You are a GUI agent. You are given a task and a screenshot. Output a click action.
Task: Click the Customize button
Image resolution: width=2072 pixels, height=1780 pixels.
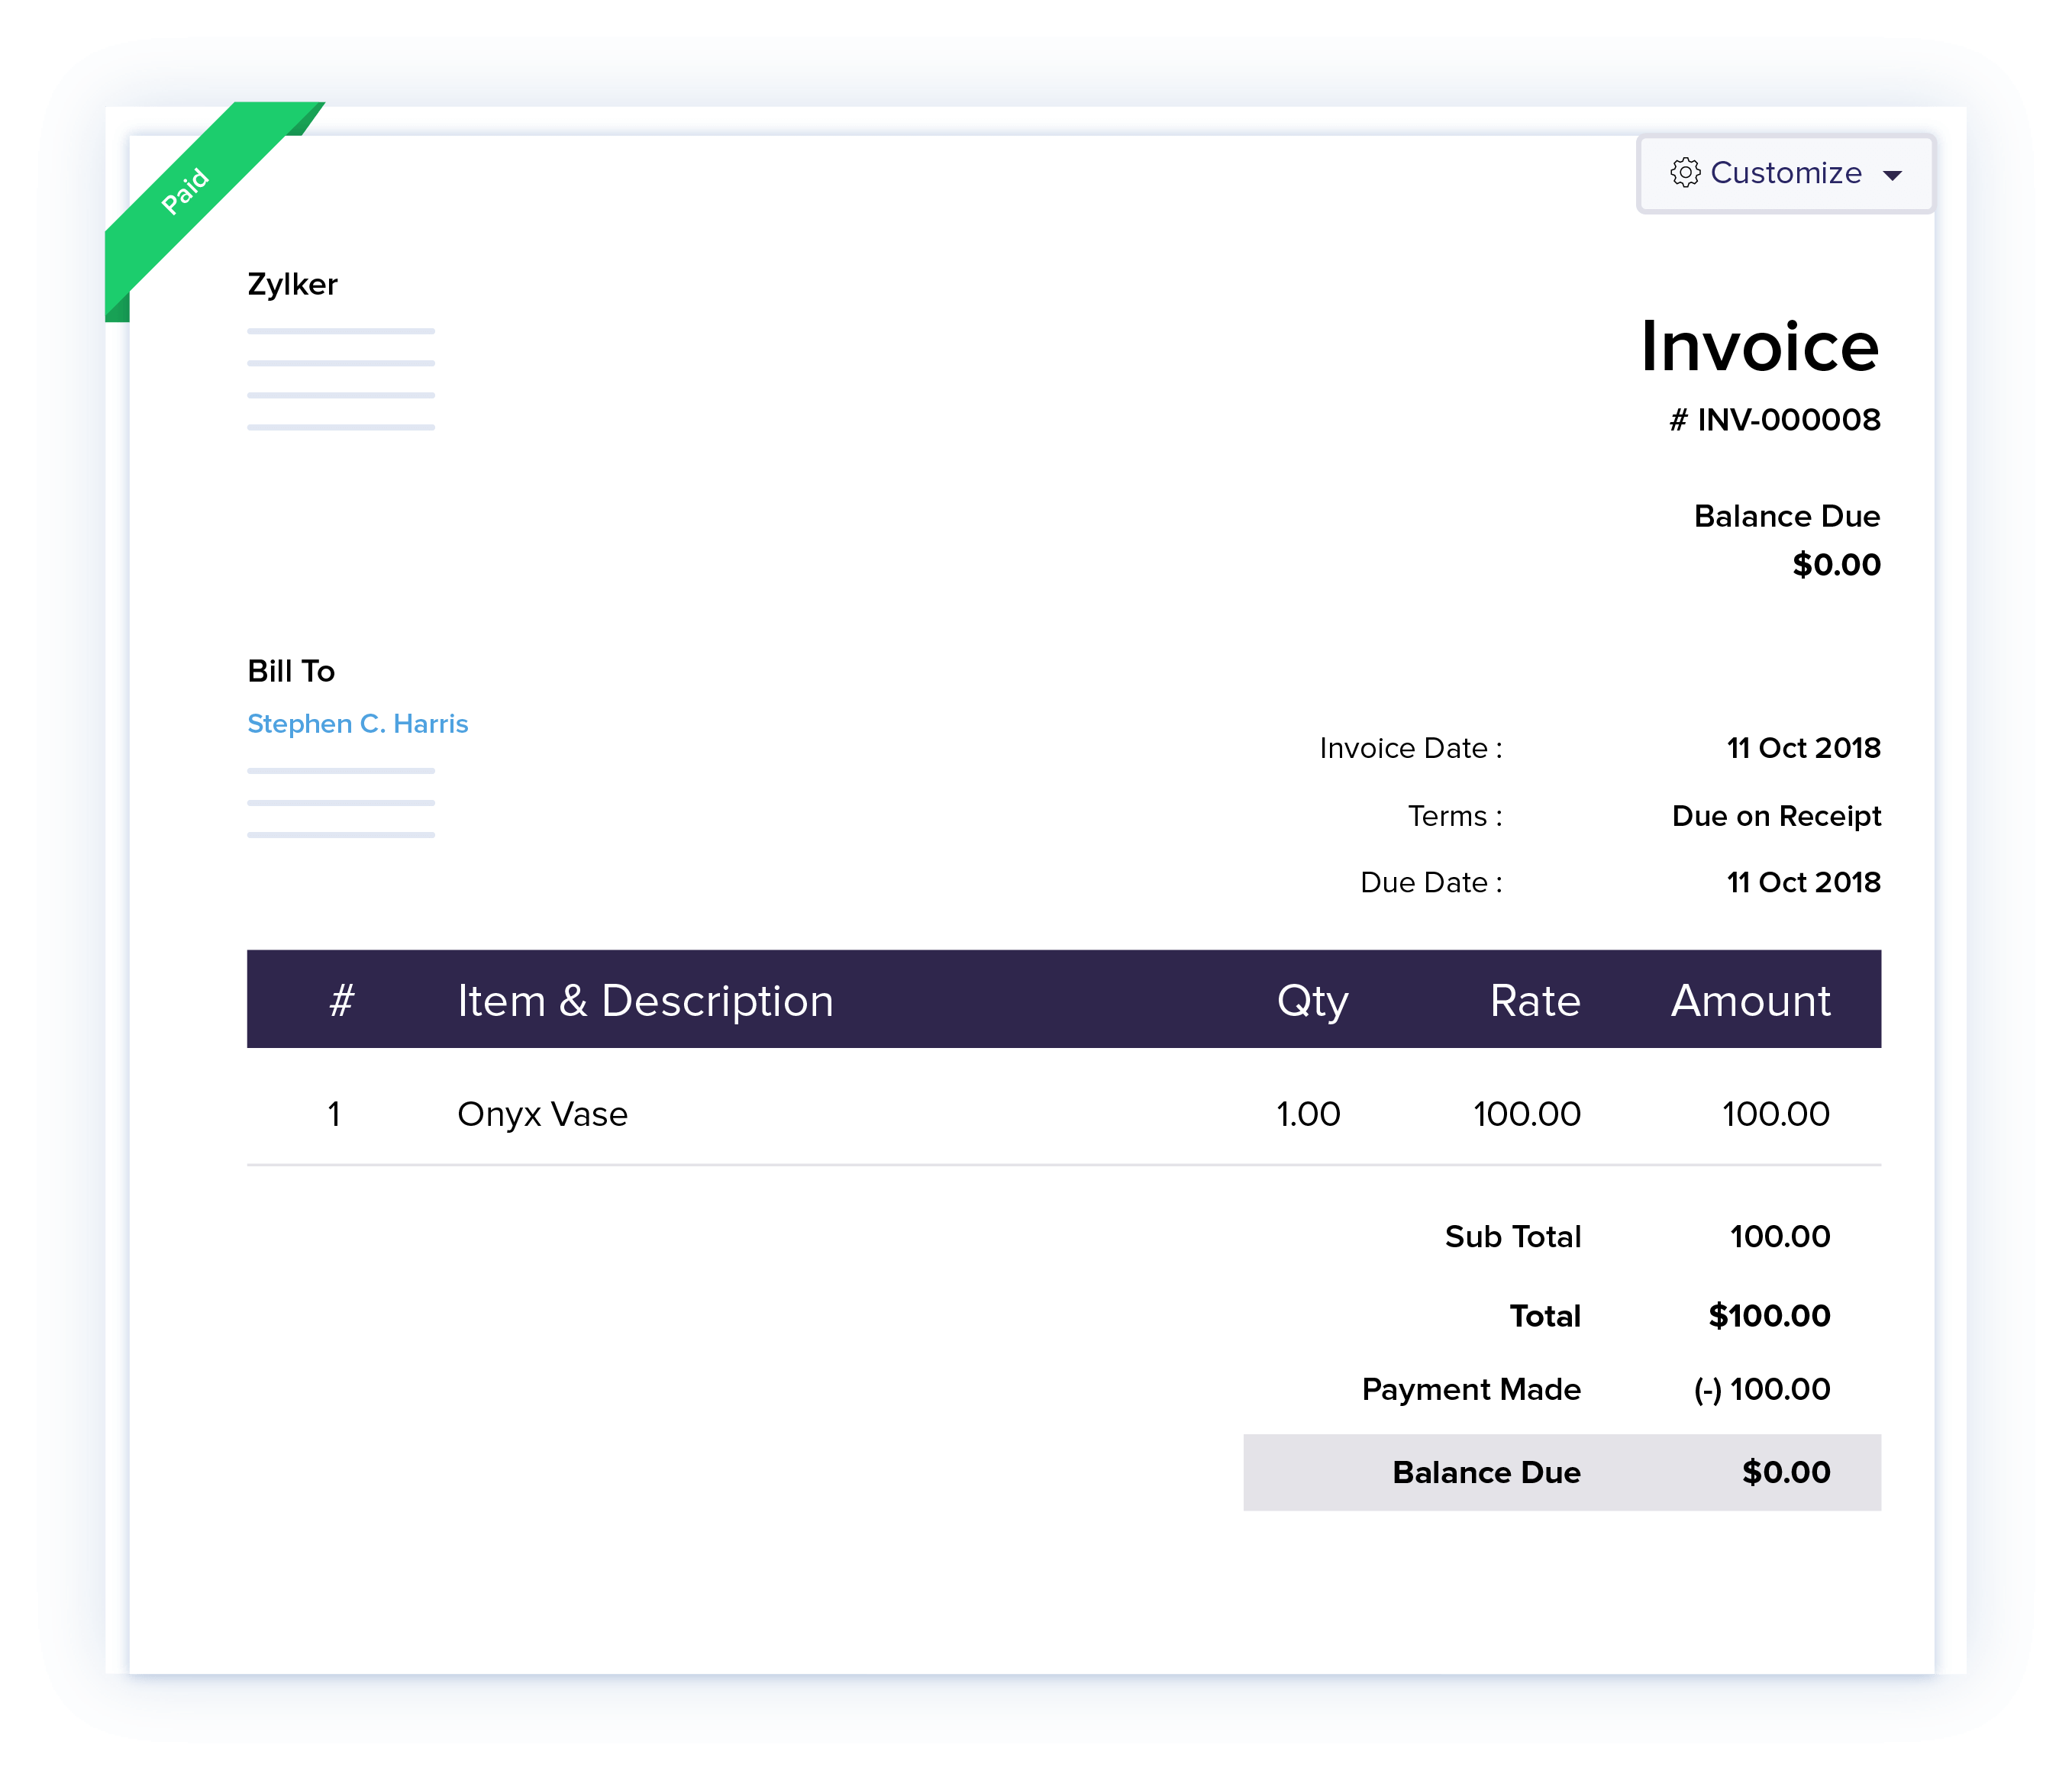pos(1785,173)
